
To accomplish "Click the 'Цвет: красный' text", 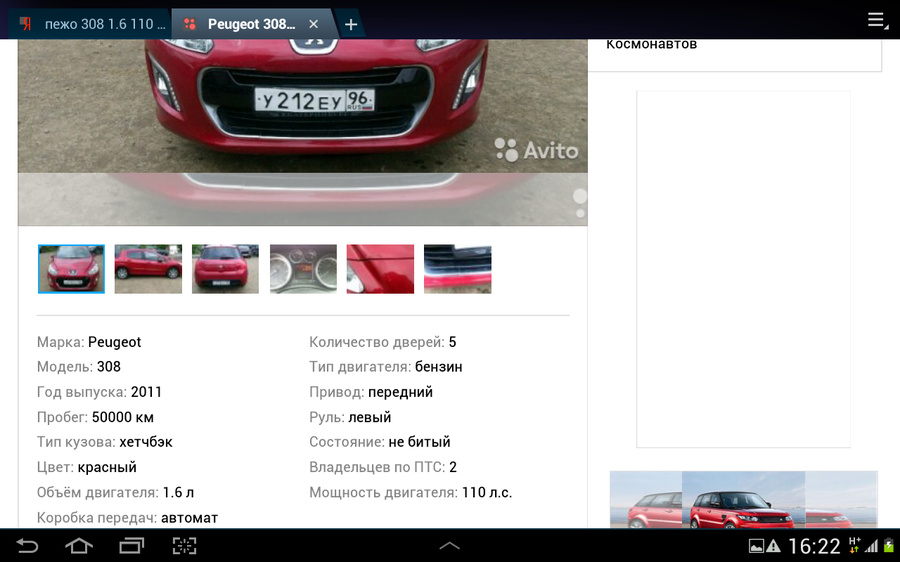I will [87, 467].
